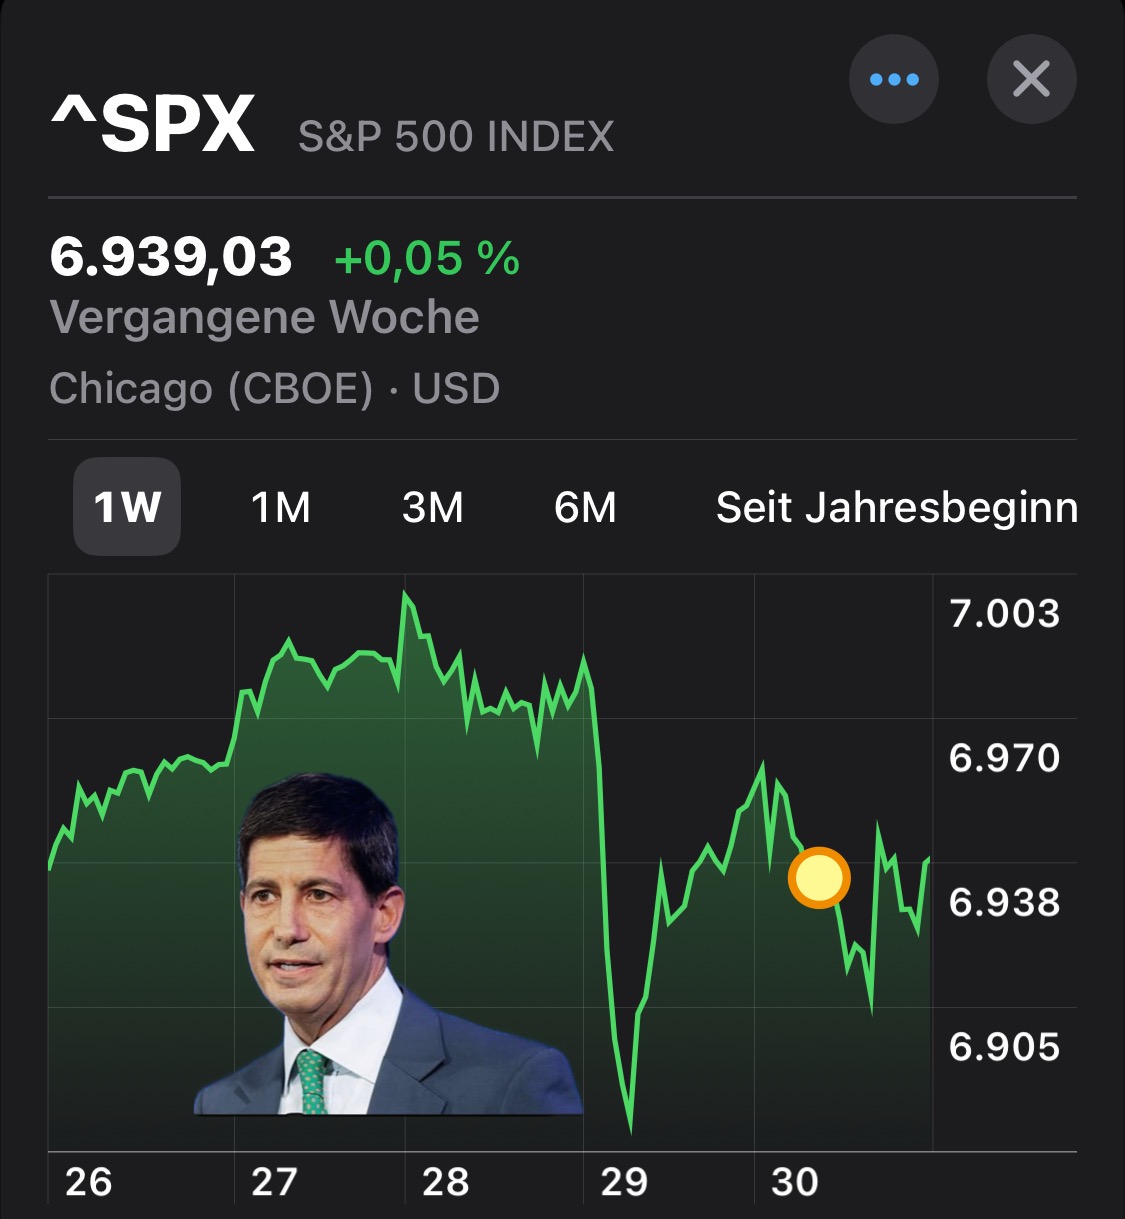Select the Seit Jahresbeginn range
This screenshot has width=1125, height=1219.
tap(897, 507)
